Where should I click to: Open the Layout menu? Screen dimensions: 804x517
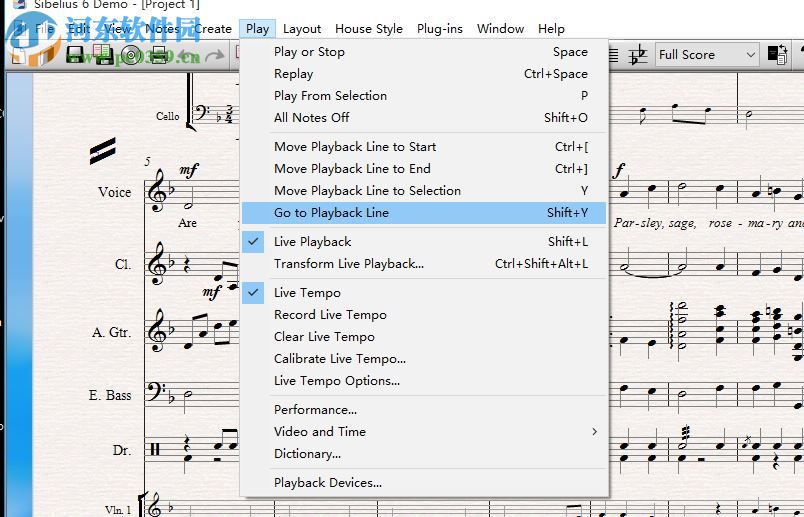pos(302,29)
